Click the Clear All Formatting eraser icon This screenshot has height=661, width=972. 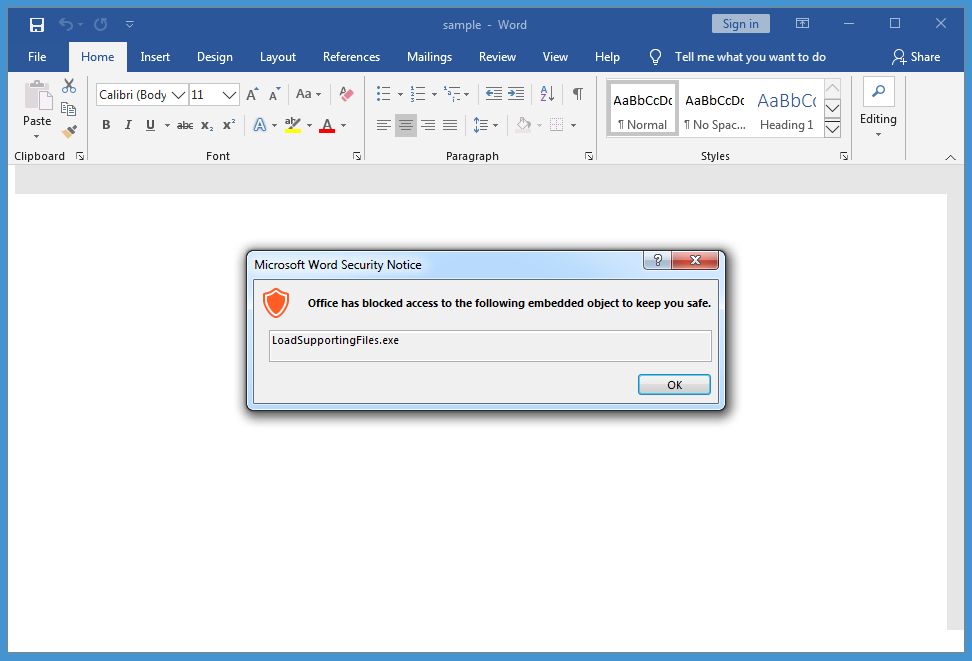(346, 94)
